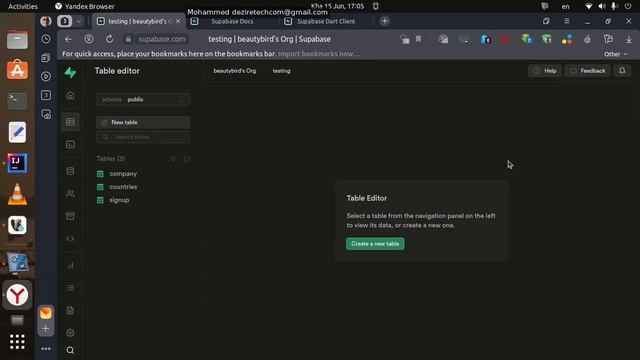Open Yandex Browser app menu in top bar
This screenshot has width=640, height=360.
click(x=85, y=6)
